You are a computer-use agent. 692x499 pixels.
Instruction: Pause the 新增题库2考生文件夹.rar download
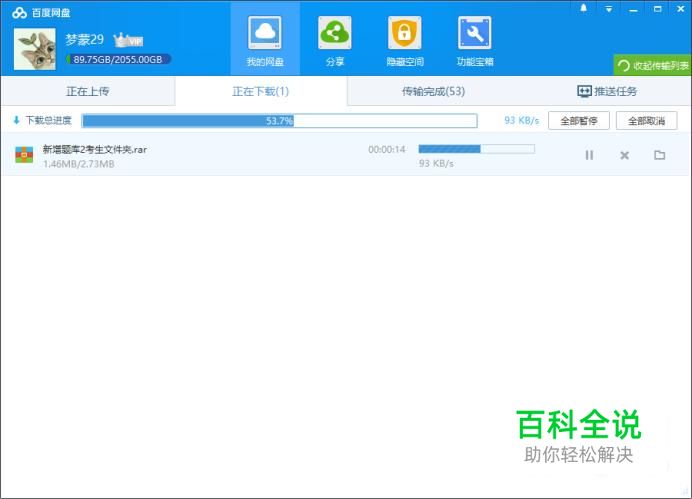point(589,155)
